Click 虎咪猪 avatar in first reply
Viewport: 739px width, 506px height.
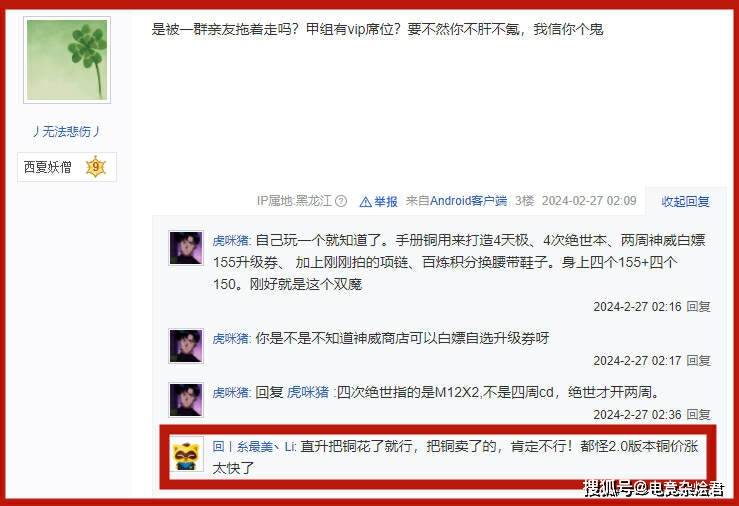click(186, 248)
